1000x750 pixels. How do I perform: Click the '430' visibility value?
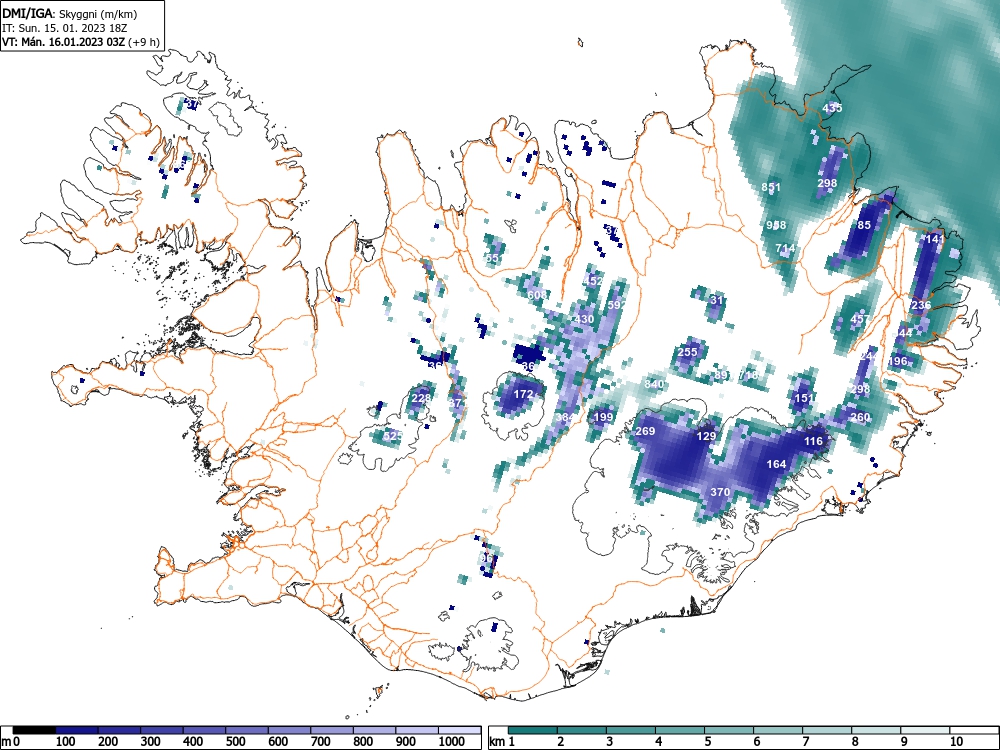[x=584, y=319]
